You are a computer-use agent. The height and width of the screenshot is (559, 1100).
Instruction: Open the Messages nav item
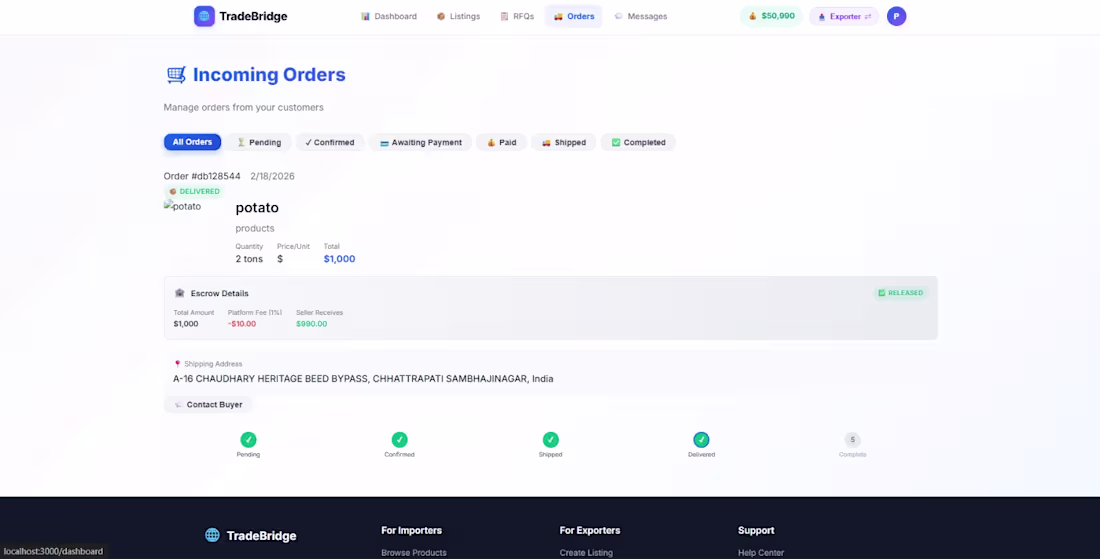(x=640, y=16)
